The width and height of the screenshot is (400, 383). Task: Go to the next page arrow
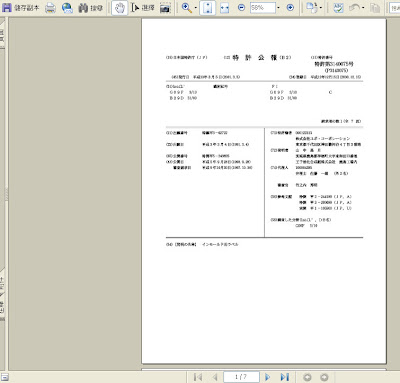tap(267, 377)
